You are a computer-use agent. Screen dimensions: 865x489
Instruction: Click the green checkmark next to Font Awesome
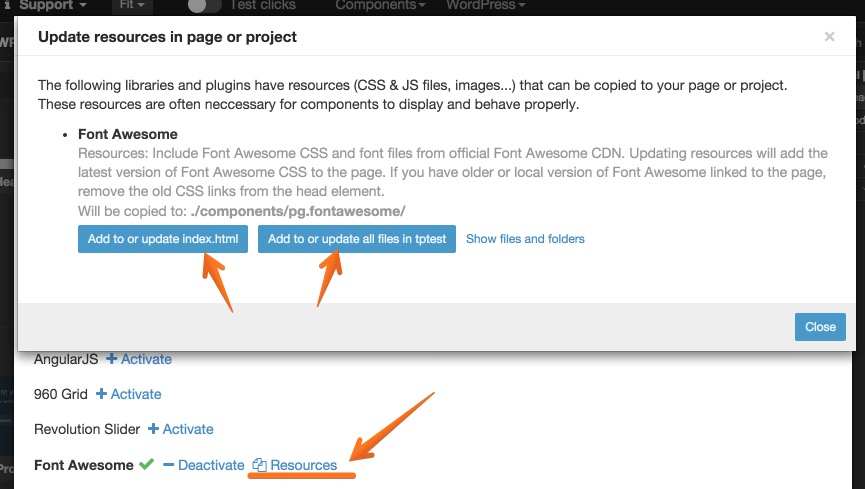click(x=146, y=464)
